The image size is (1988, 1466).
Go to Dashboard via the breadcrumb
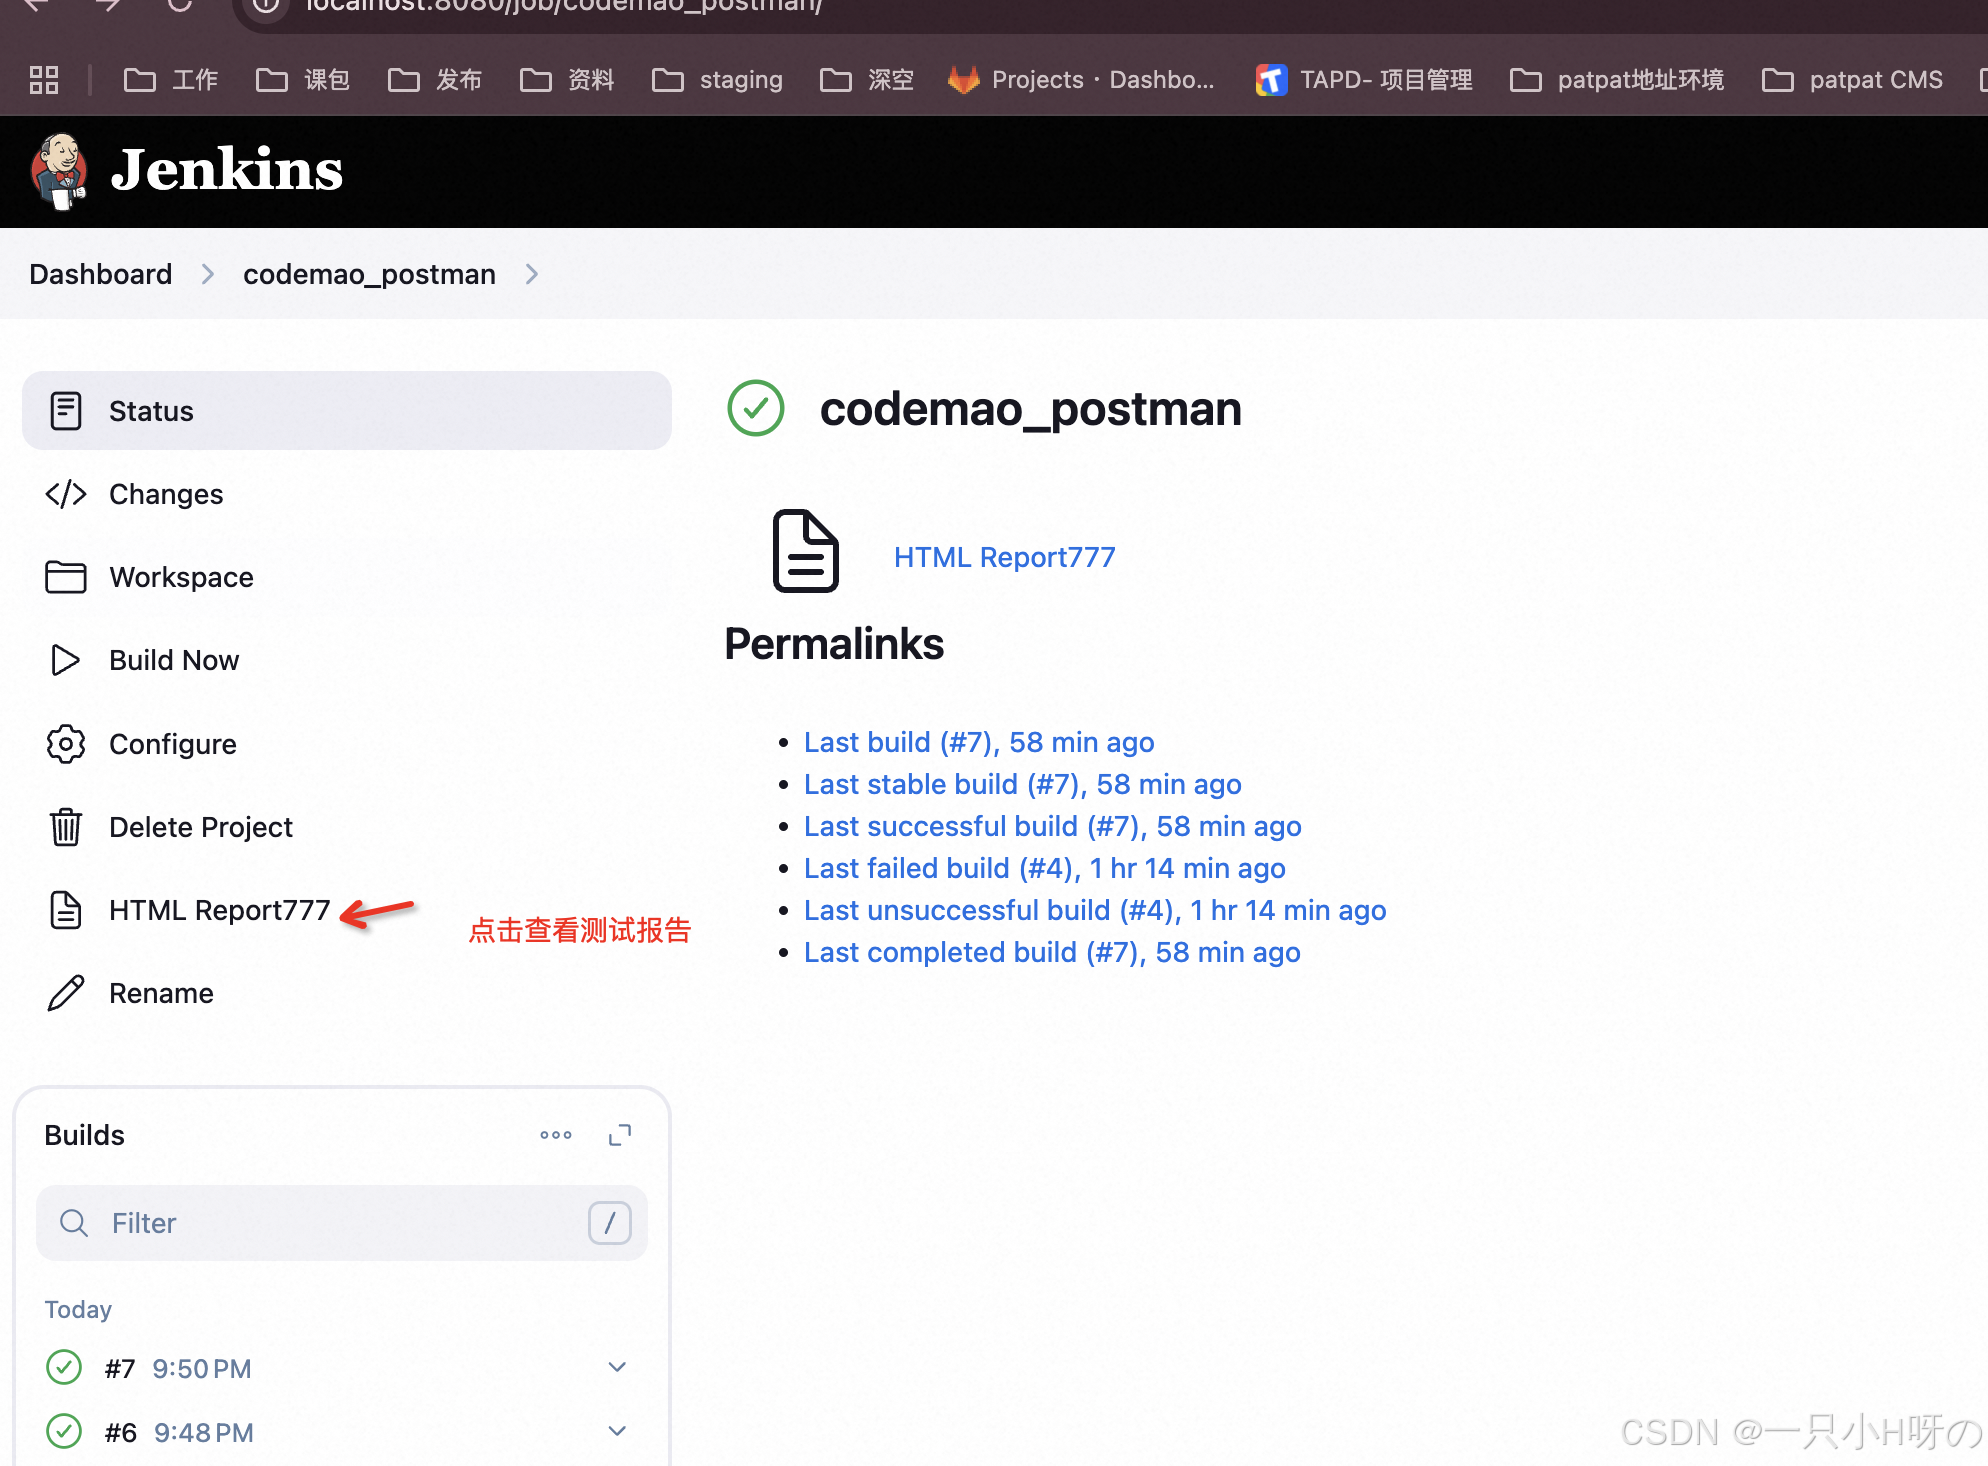101,274
